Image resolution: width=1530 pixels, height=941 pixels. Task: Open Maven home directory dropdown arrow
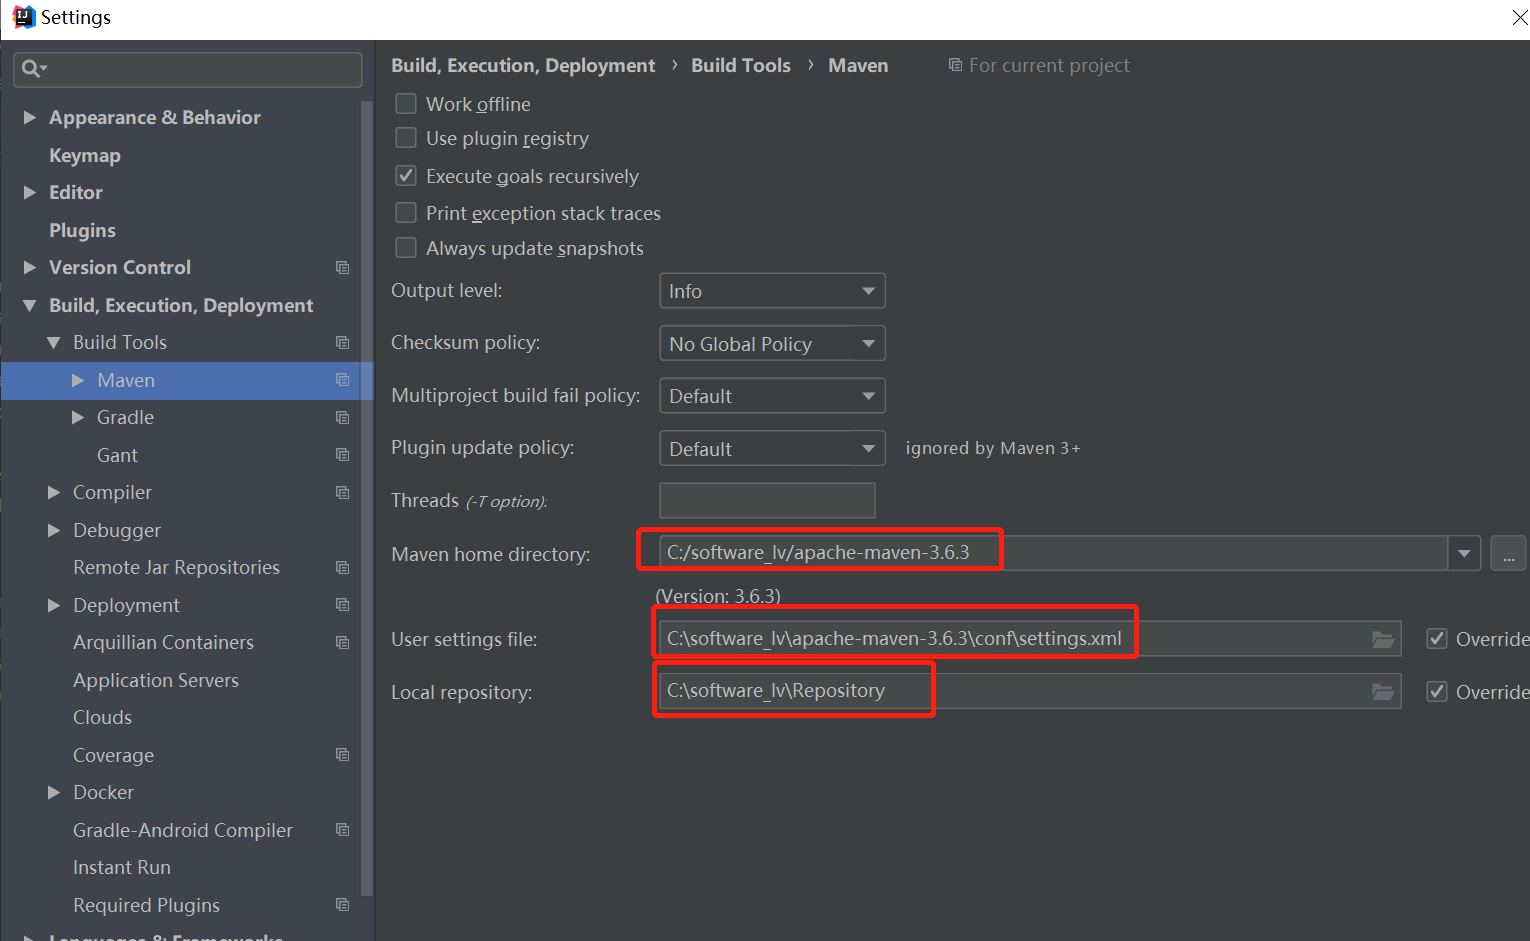click(1465, 553)
